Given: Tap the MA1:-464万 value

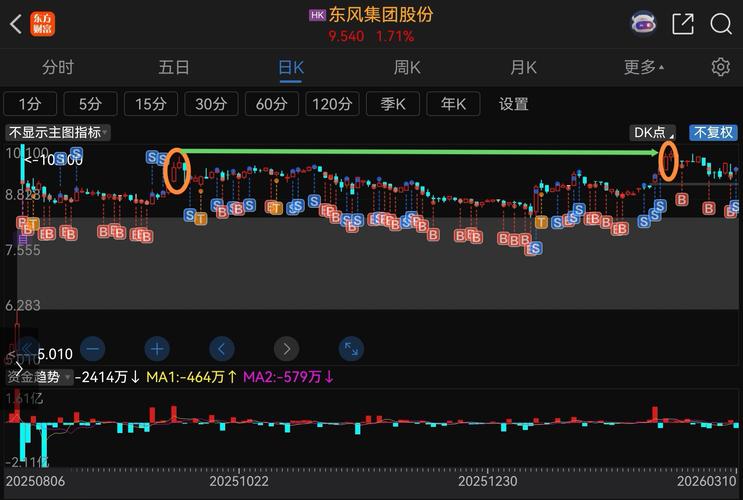Looking at the screenshot, I should click(x=191, y=377).
